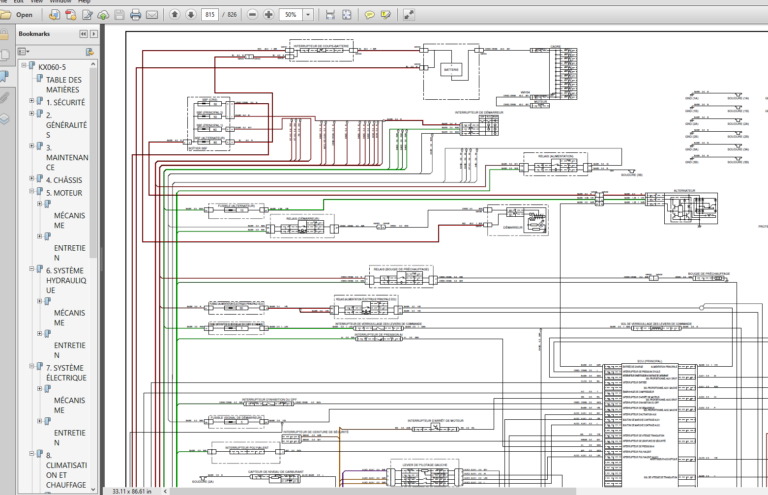The image size is (768, 495).
Task: Click the Print icon in toolbar
Action: click(x=135, y=15)
